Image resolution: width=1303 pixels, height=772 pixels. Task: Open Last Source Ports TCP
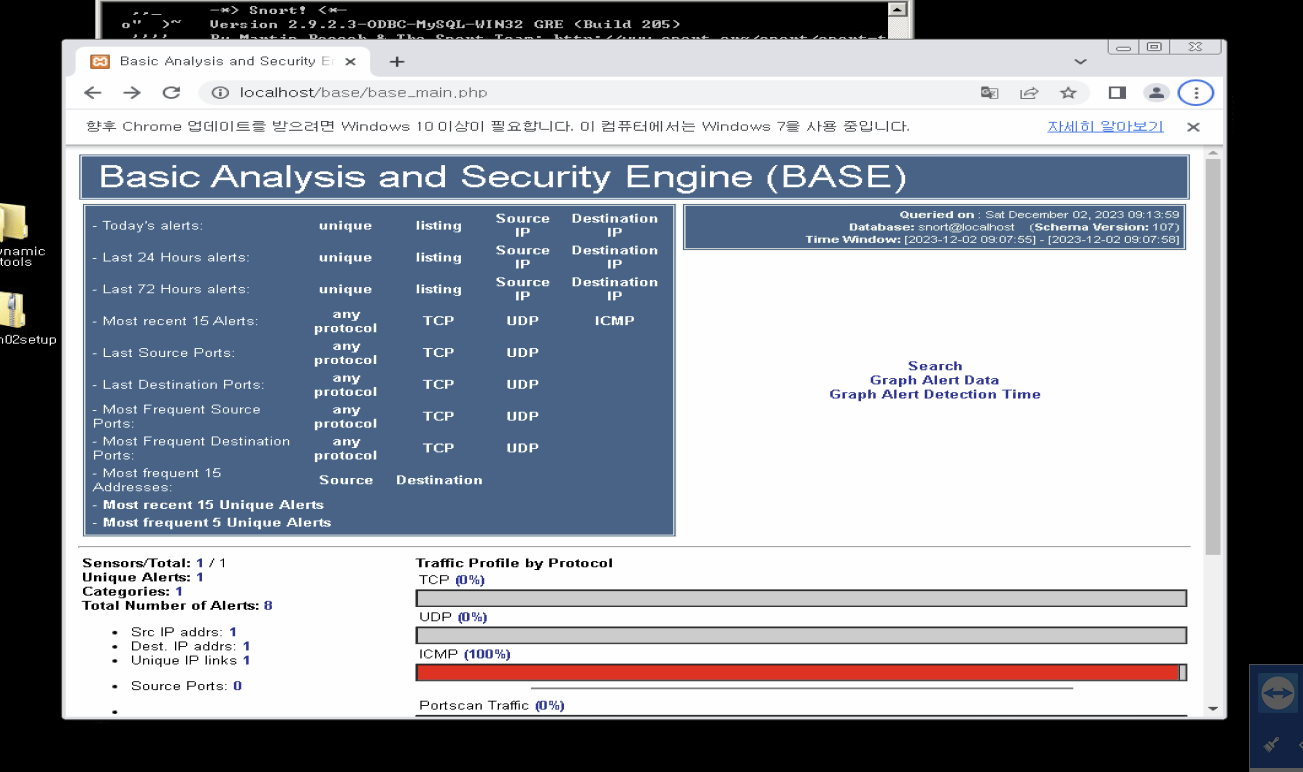point(438,353)
